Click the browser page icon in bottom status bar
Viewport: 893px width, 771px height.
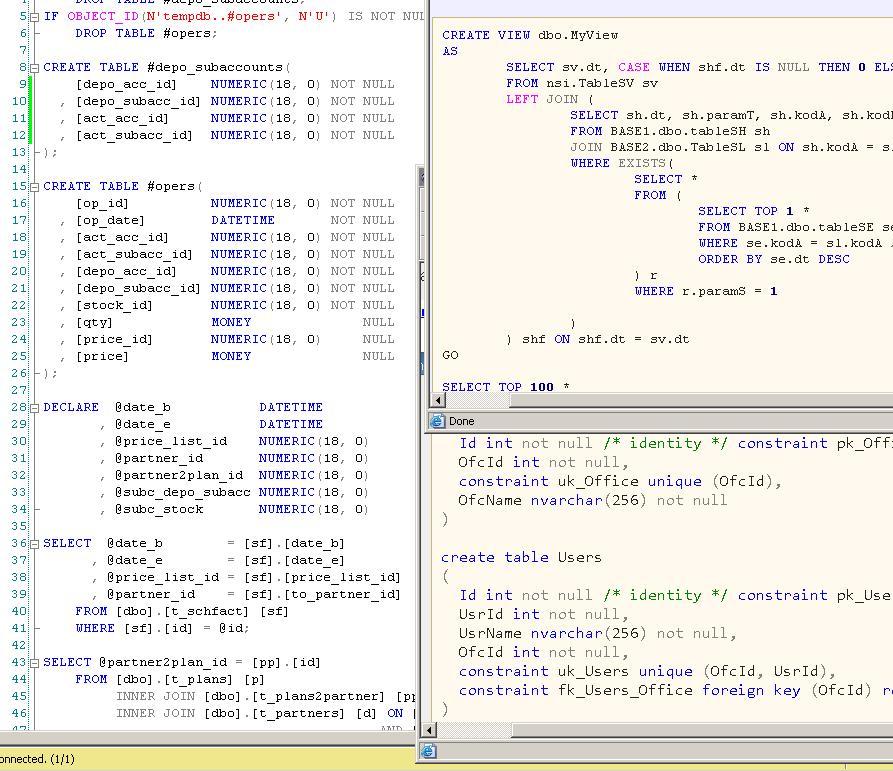[428, 751]
